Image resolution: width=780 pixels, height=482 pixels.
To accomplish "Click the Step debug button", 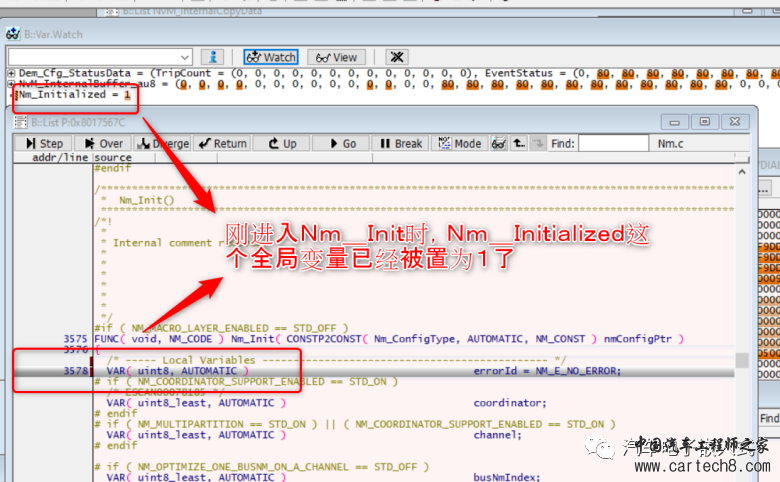I will (x=43, y=143).
